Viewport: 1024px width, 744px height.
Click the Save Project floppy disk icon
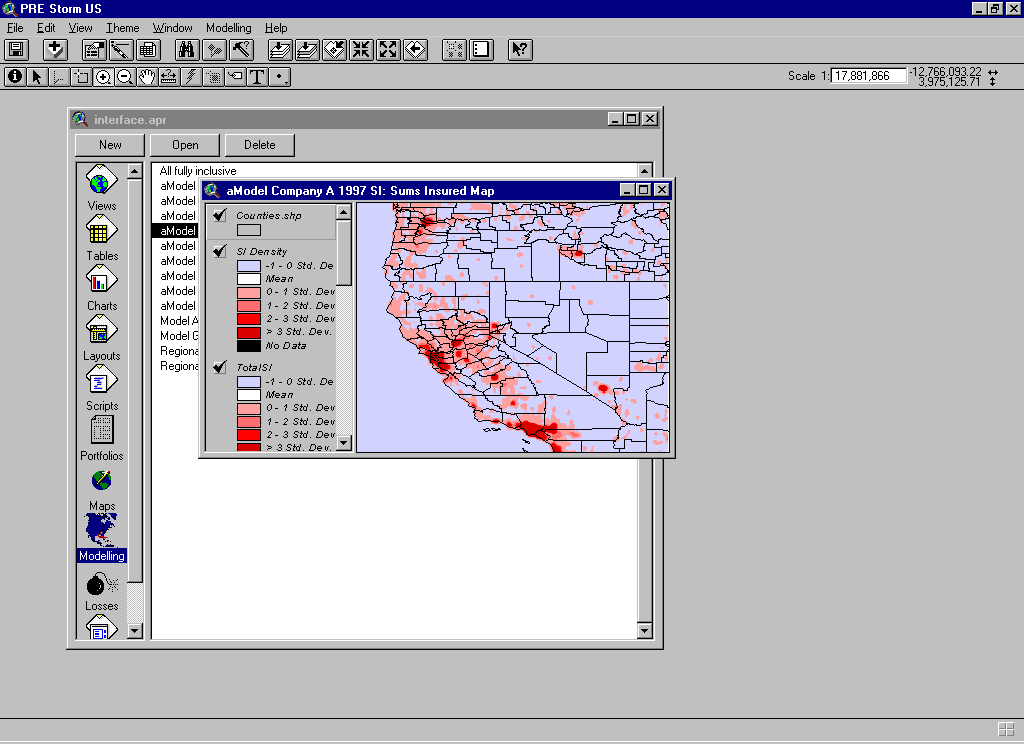(17, 49)
